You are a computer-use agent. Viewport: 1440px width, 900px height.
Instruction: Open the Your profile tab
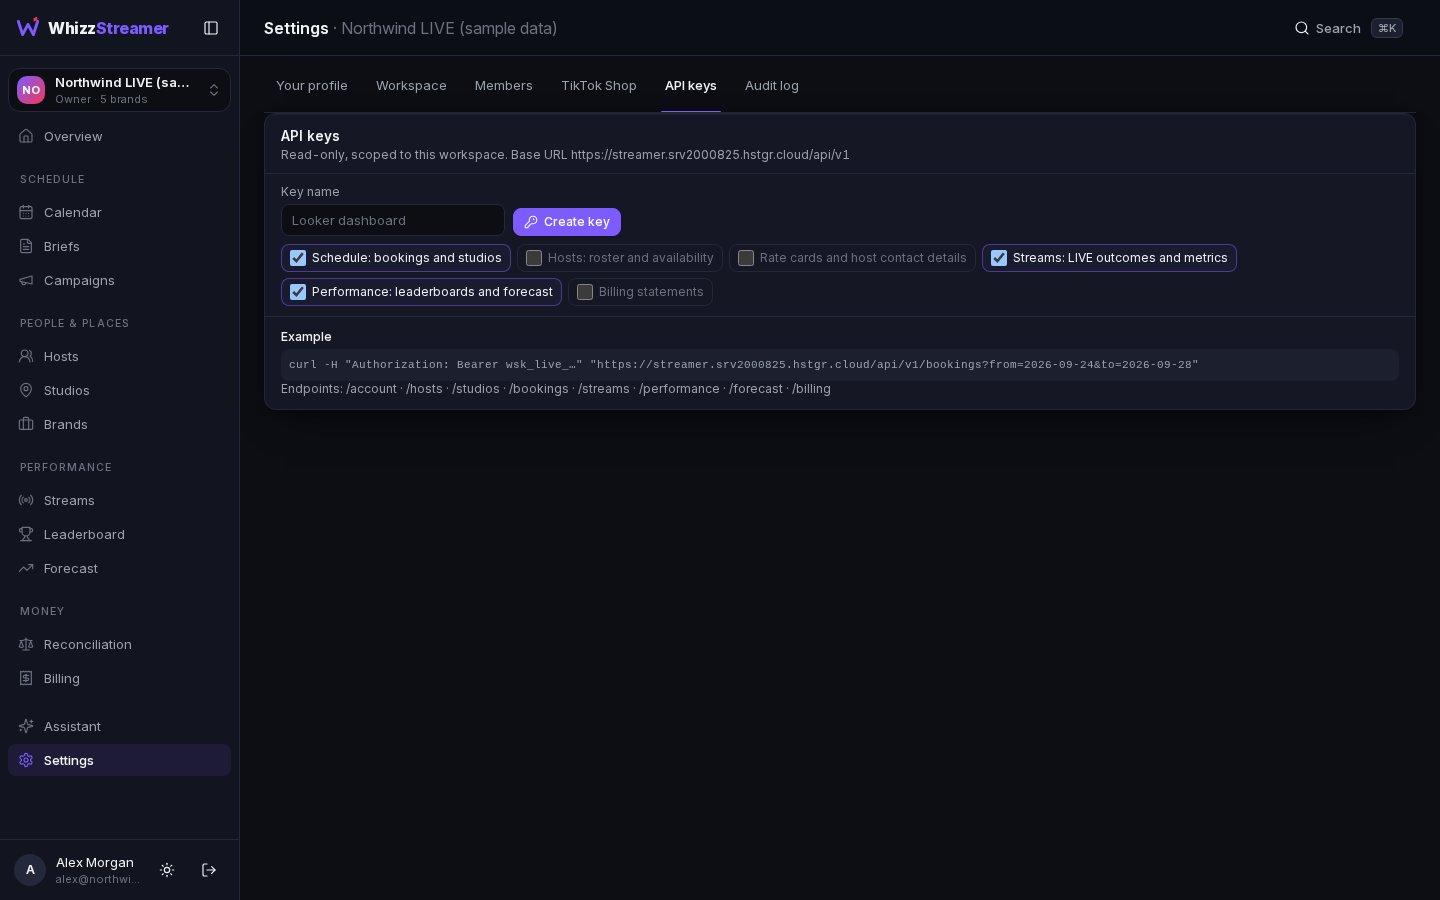[312, 86]
